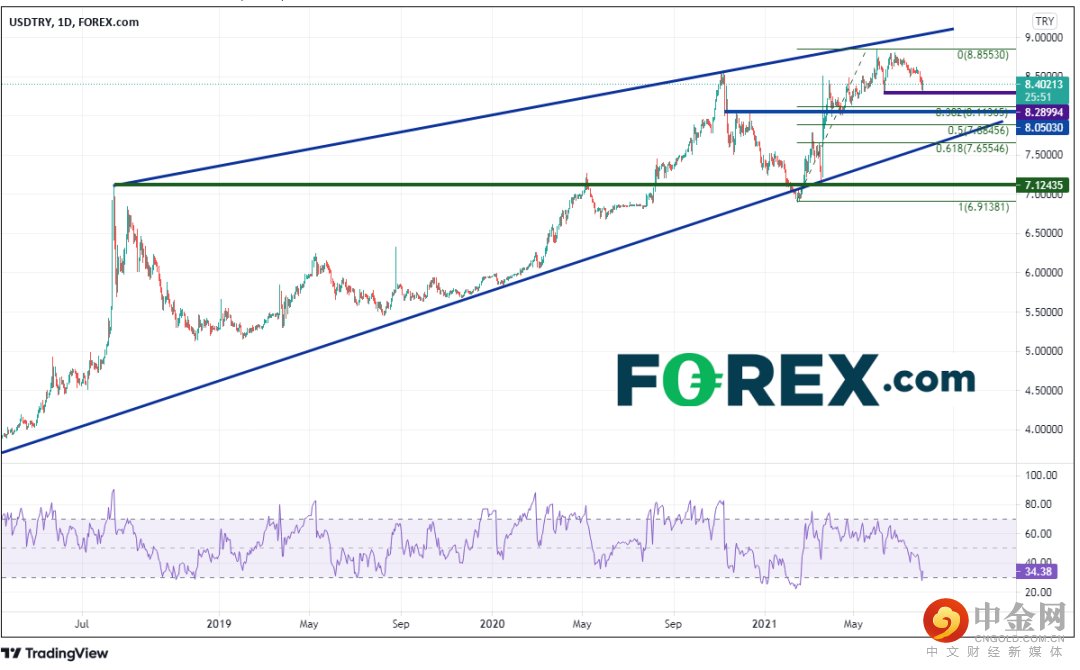1080x670 pixels.
Task: Click the 20.00 RSI axis value
Action: point(1039,592)
